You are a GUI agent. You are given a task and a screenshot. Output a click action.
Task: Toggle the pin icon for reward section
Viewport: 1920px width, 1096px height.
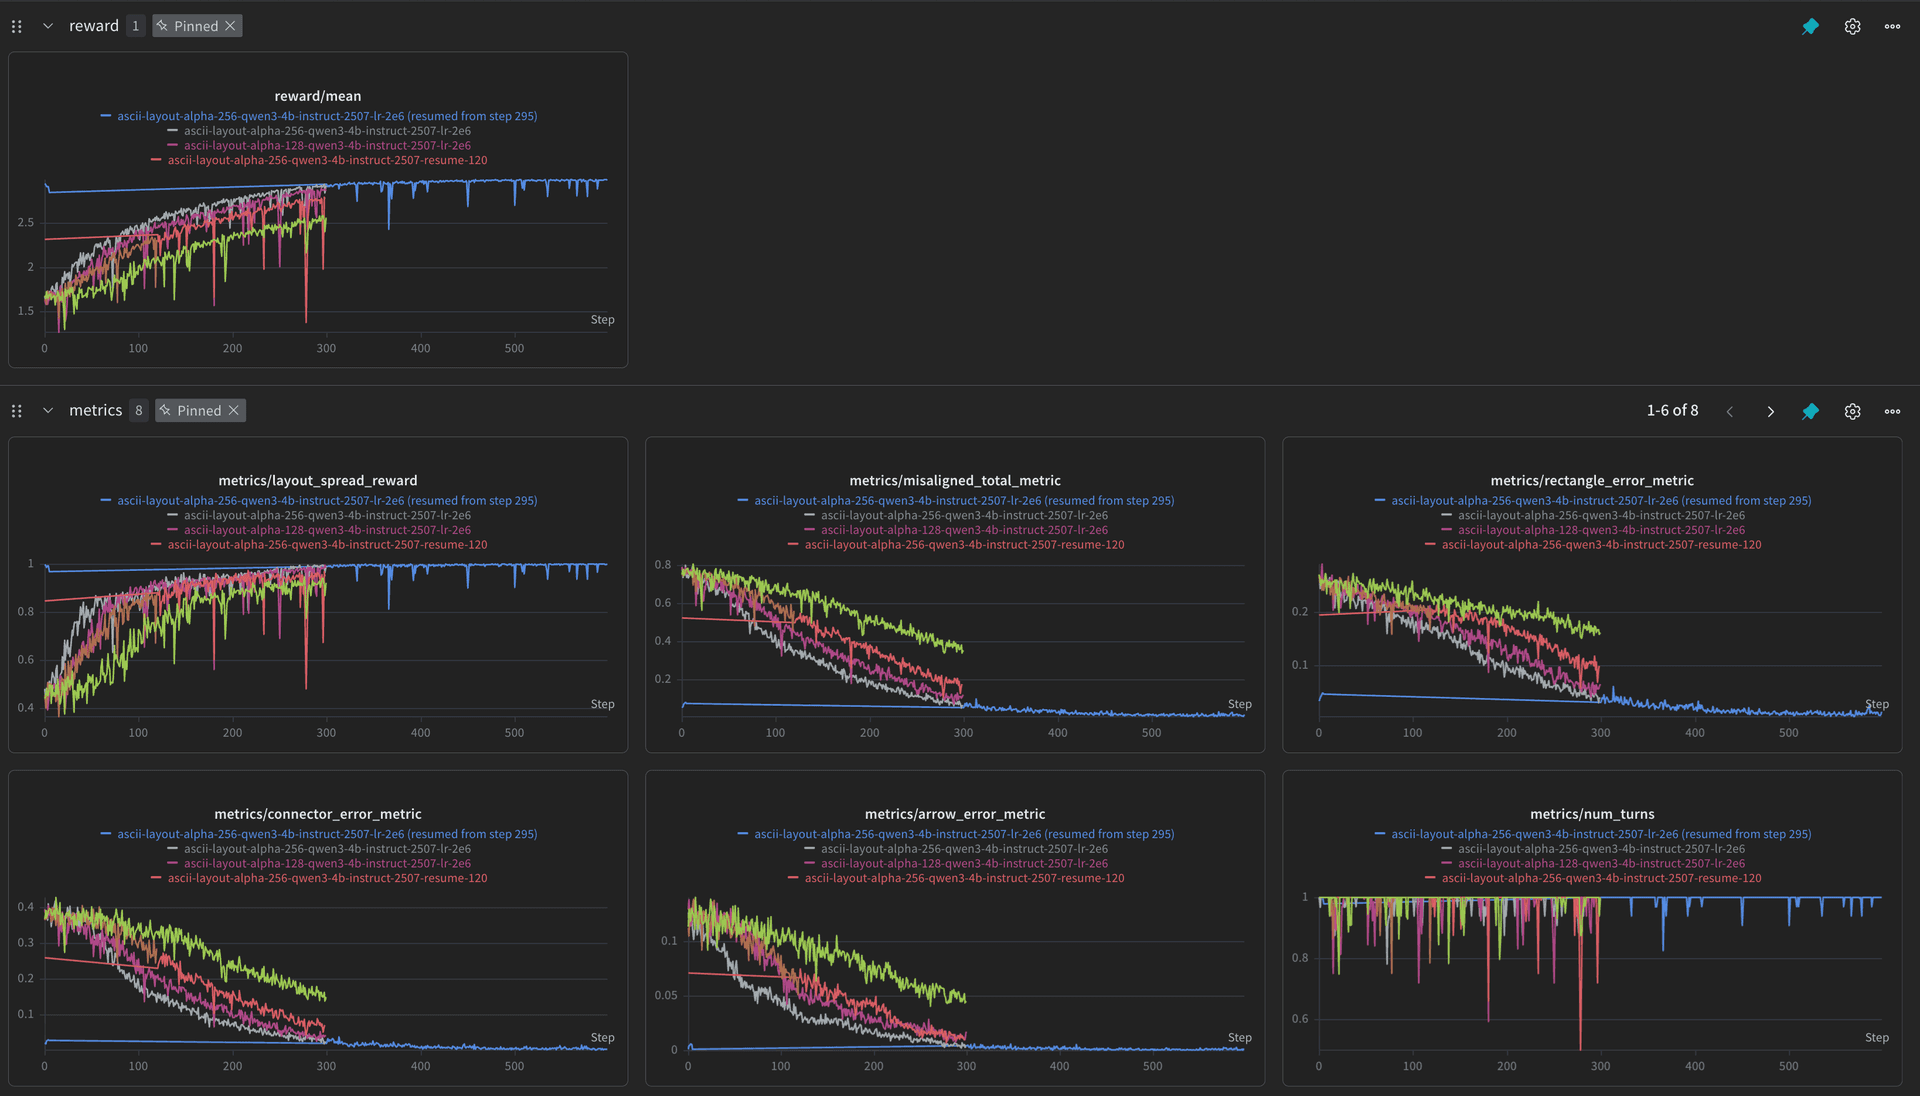1810,27
